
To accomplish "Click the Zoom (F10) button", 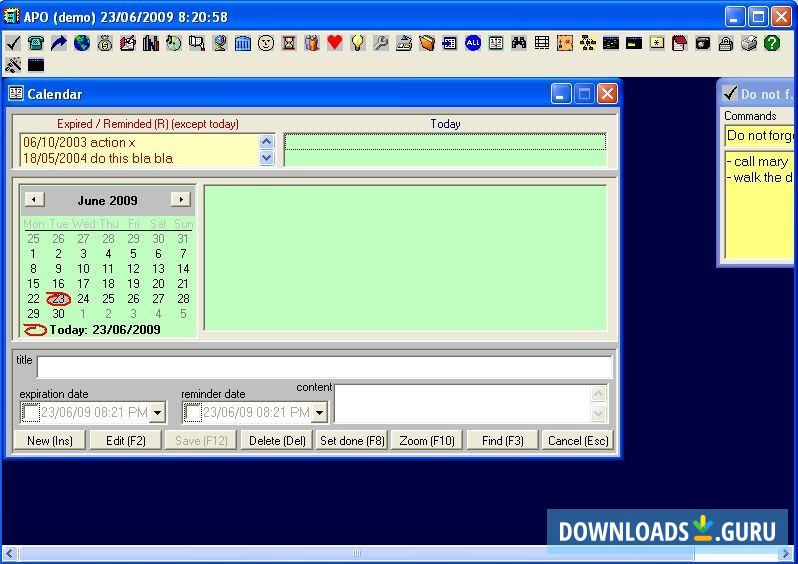I will [426, 440].
